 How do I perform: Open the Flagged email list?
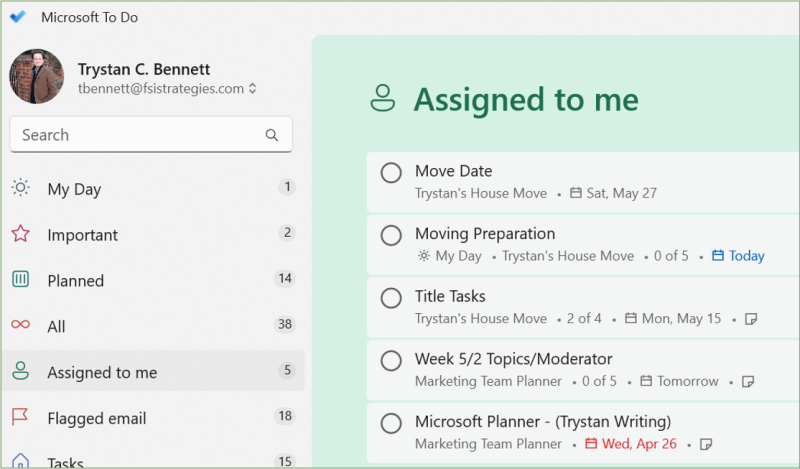(x=153, y=417)
